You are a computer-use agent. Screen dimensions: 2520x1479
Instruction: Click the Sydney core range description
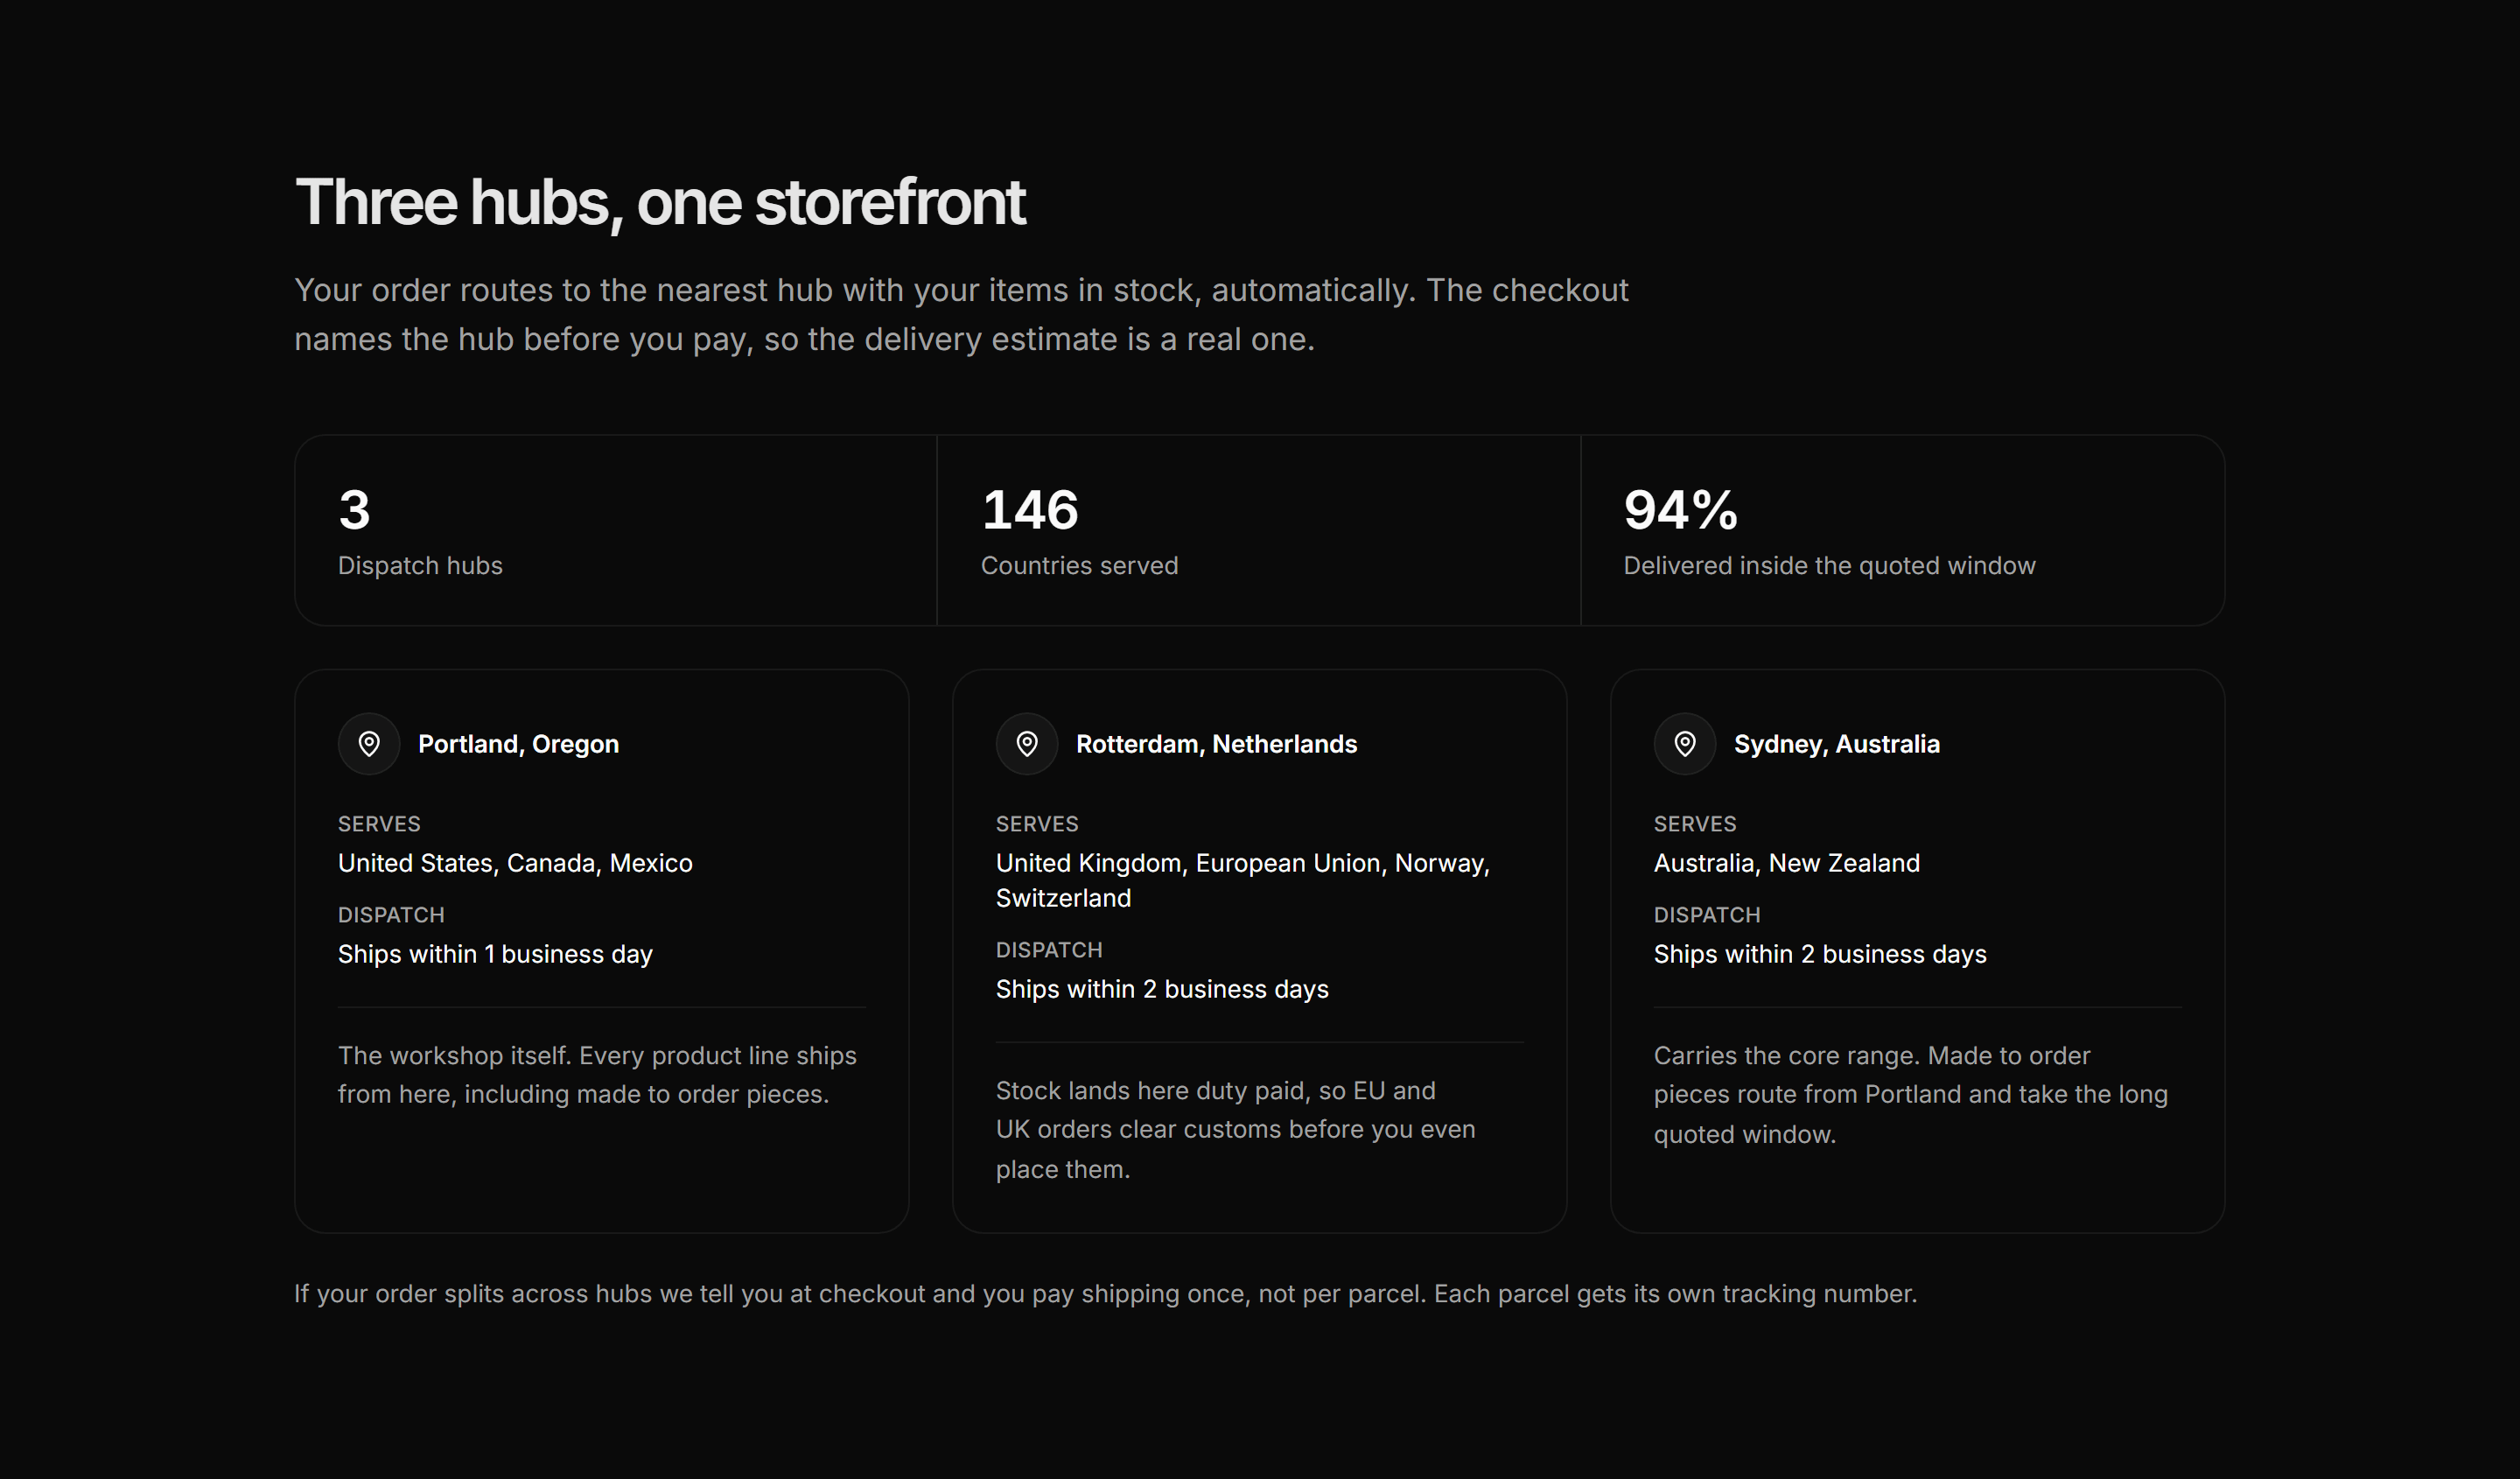click(x=1910, y=1095)
